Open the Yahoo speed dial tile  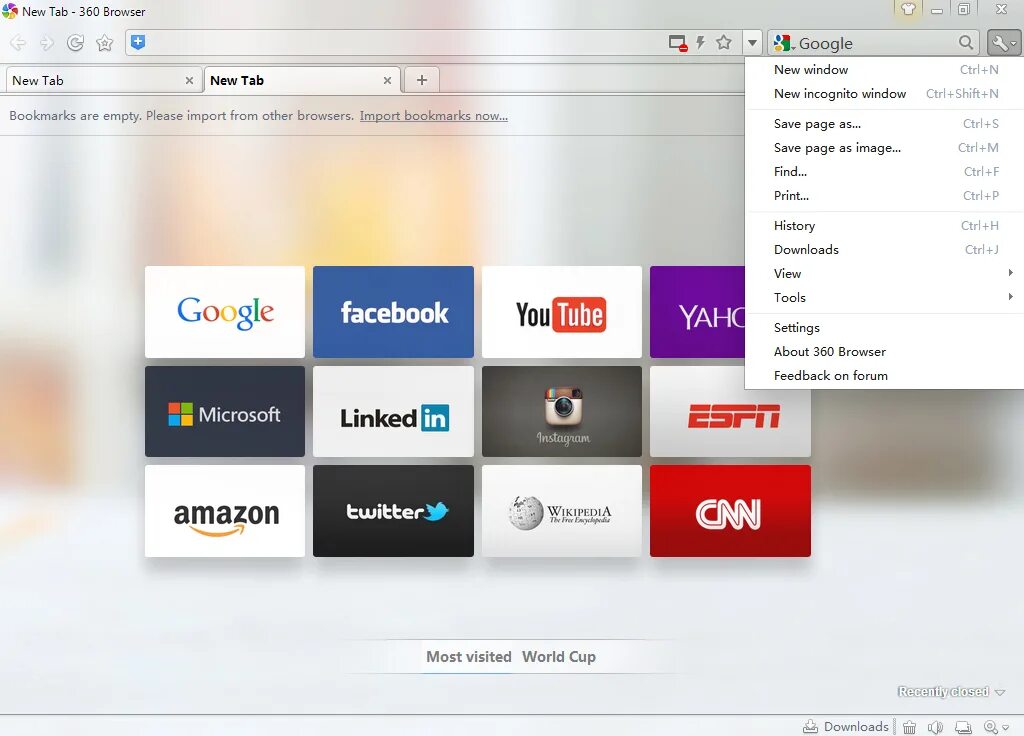[697, 312]
